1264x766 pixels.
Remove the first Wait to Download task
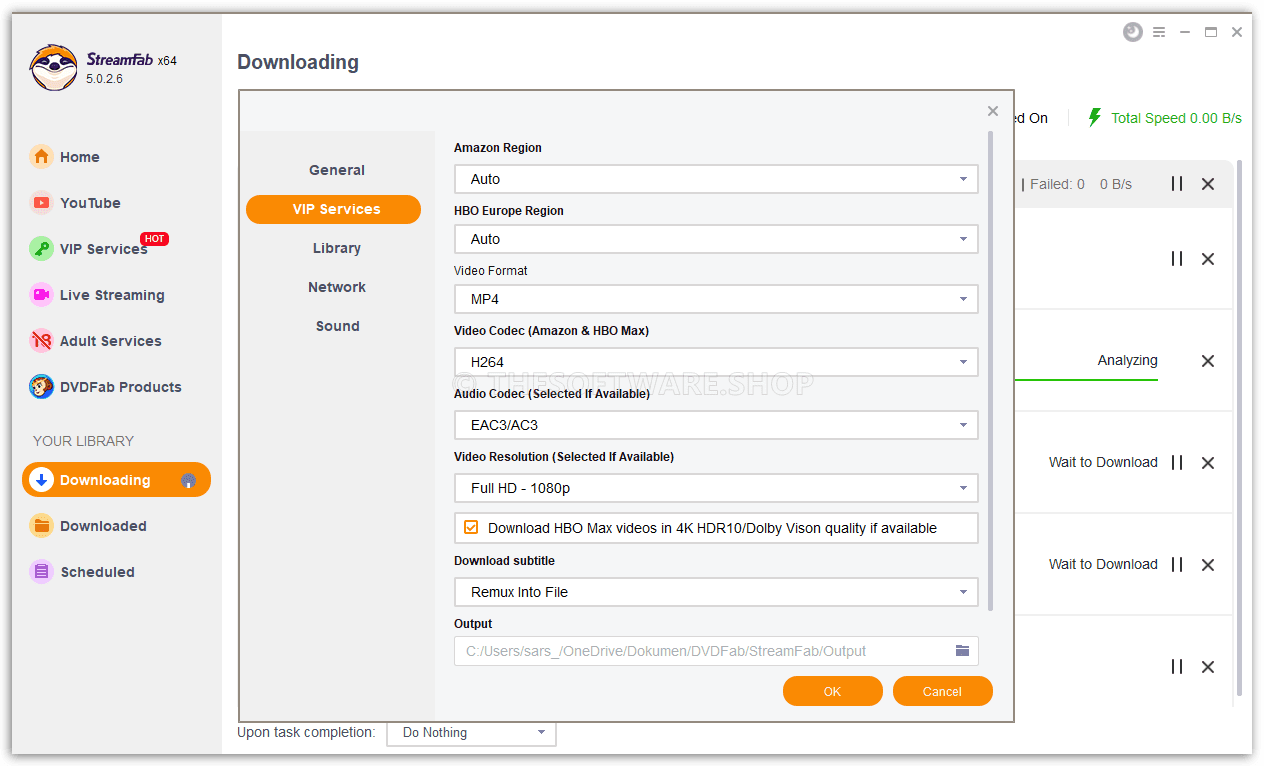coord(1208,463)
